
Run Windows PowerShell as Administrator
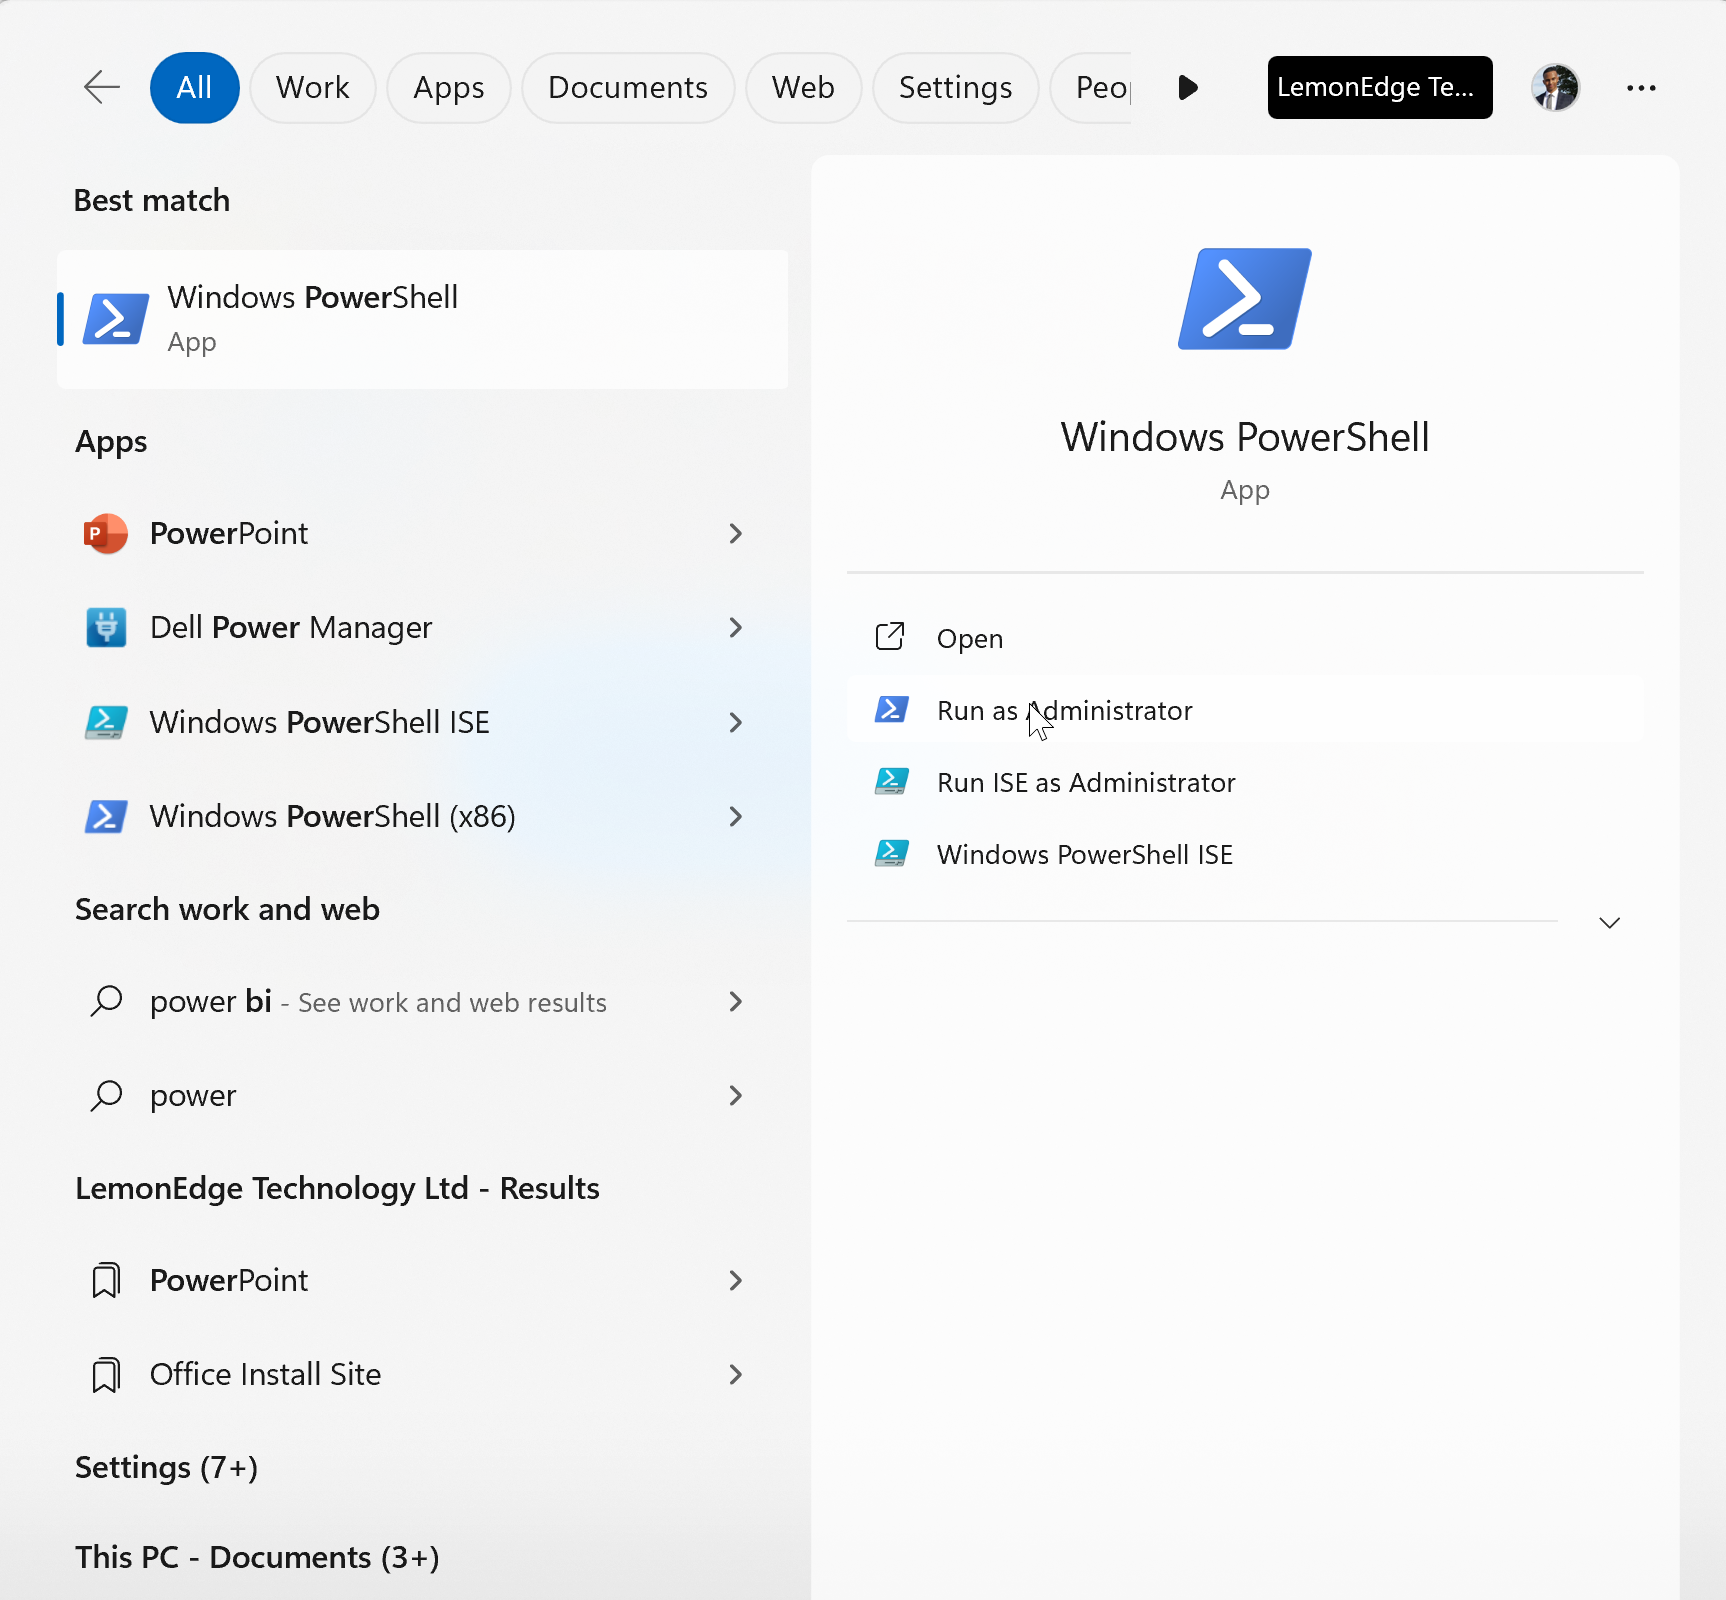tap(1245, 710)
